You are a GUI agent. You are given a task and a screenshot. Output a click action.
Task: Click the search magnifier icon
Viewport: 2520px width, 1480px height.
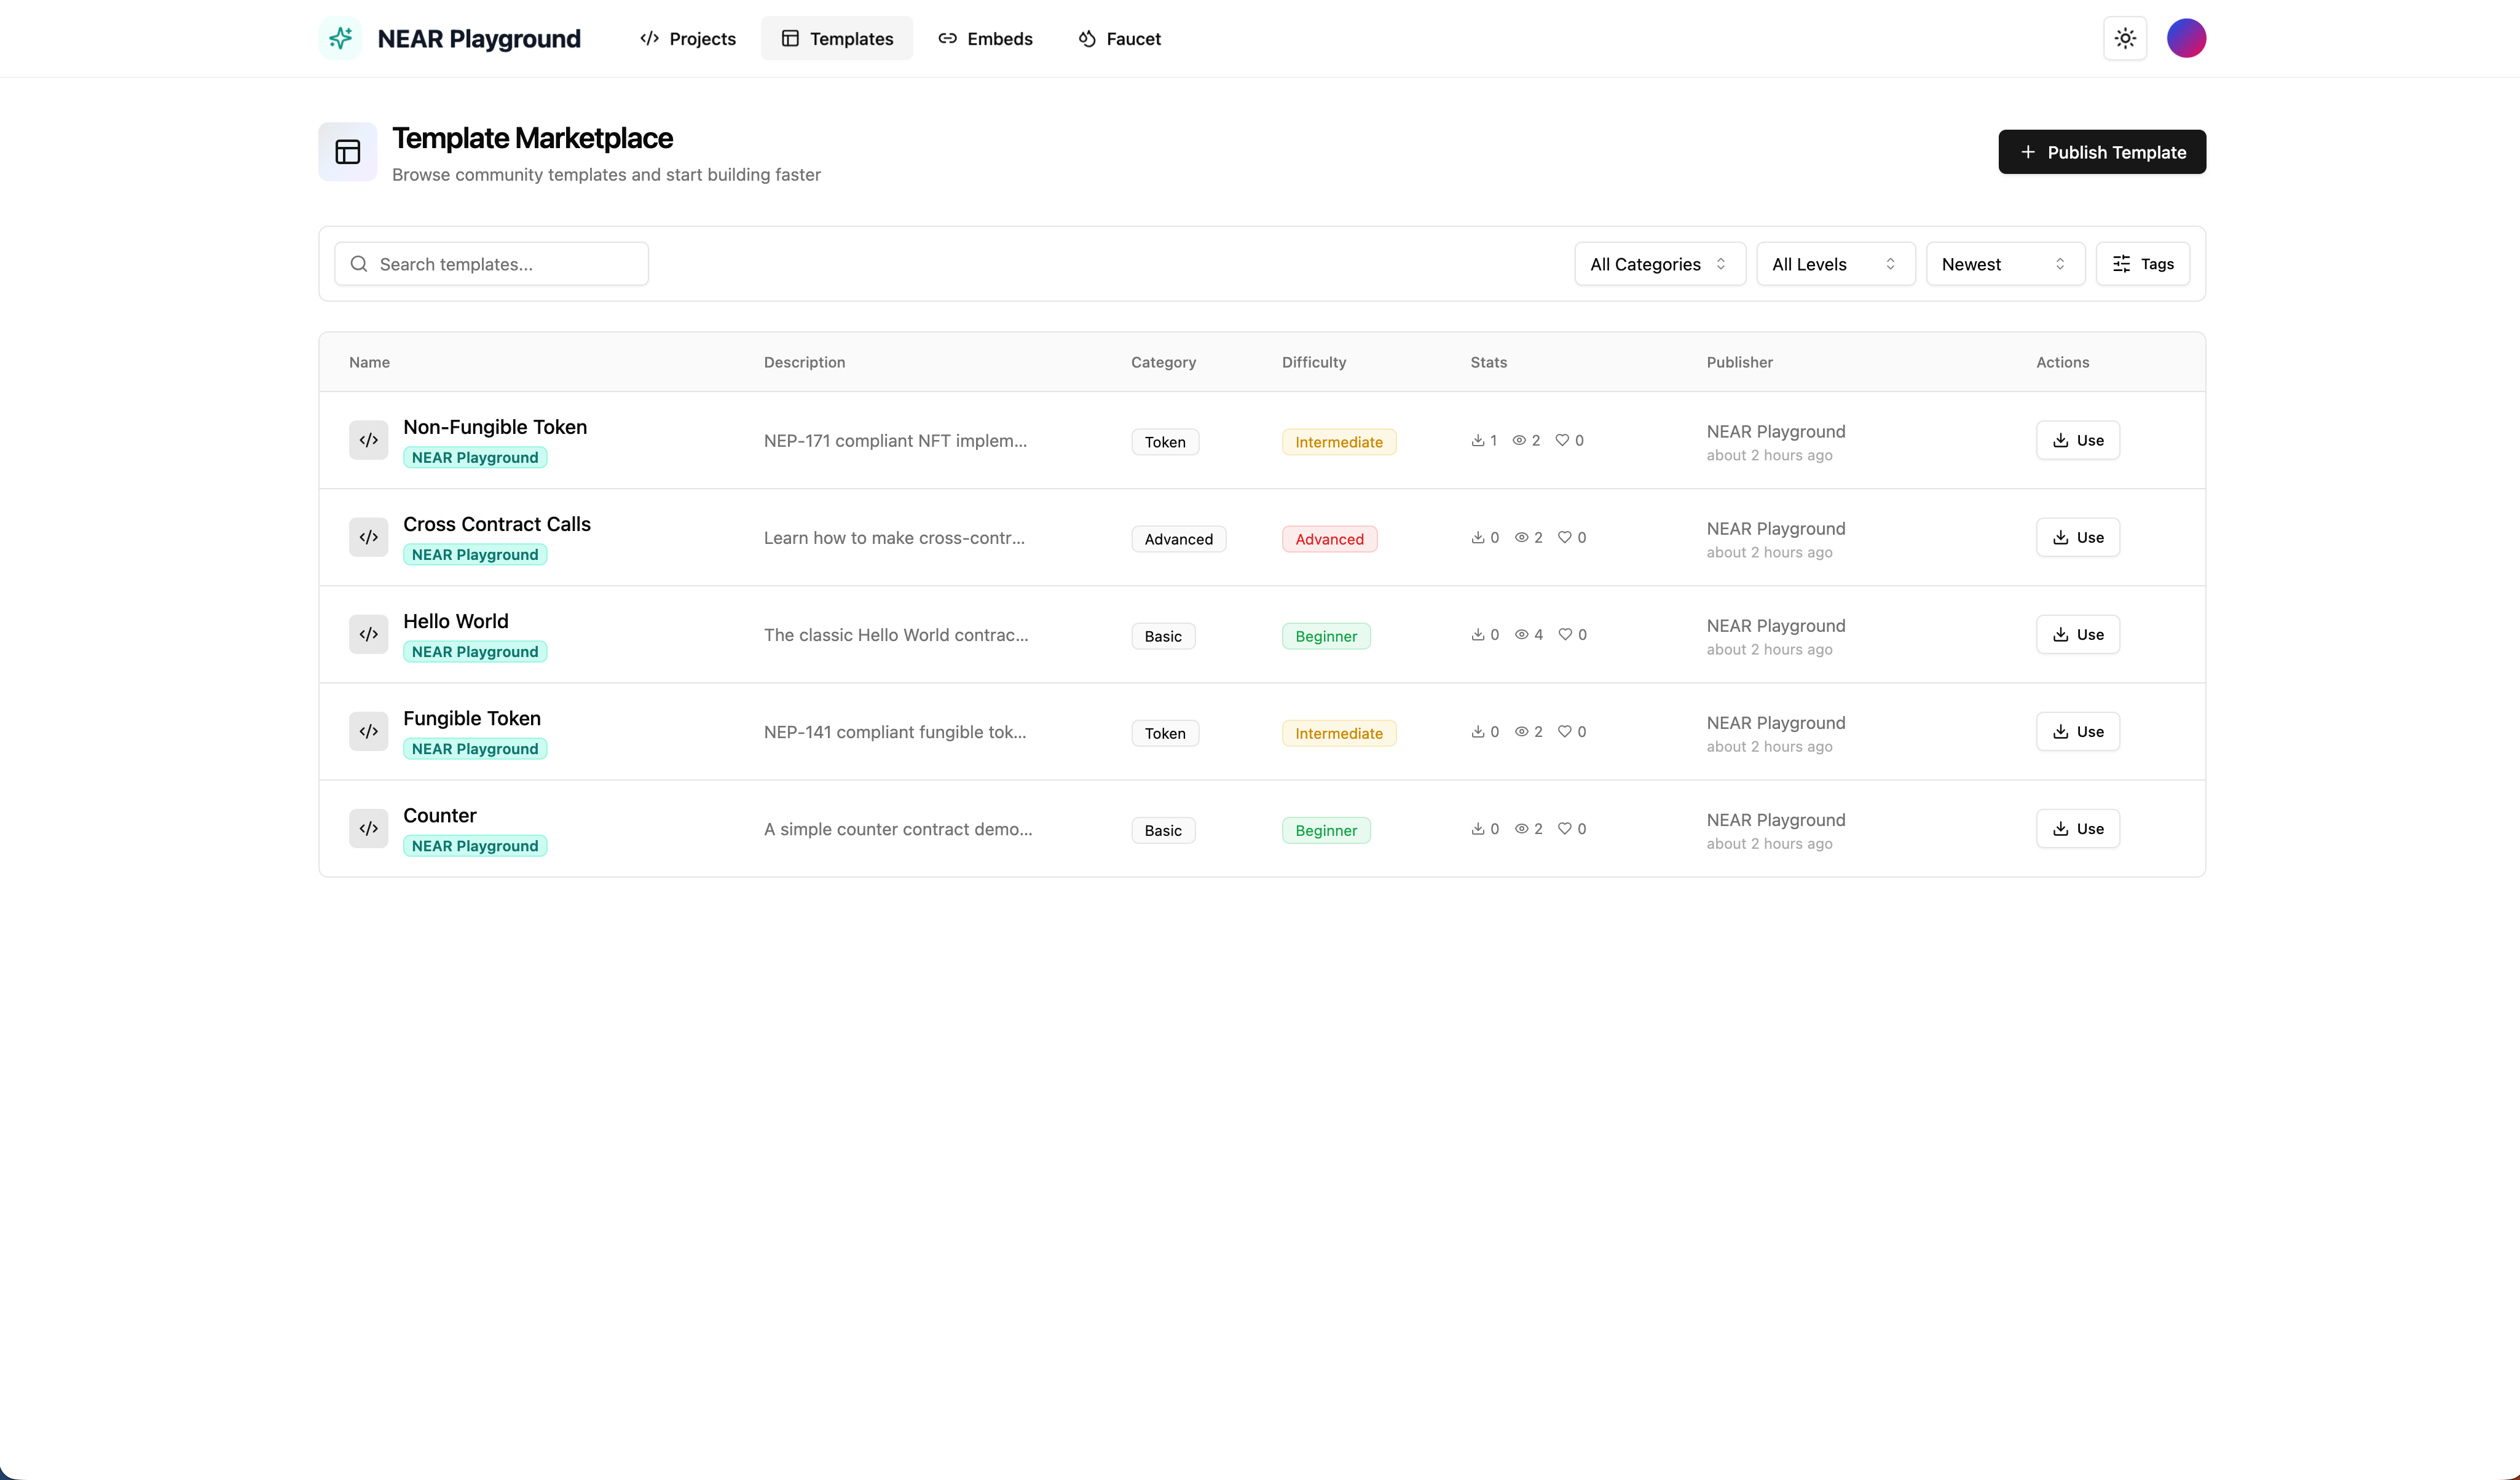359,264
